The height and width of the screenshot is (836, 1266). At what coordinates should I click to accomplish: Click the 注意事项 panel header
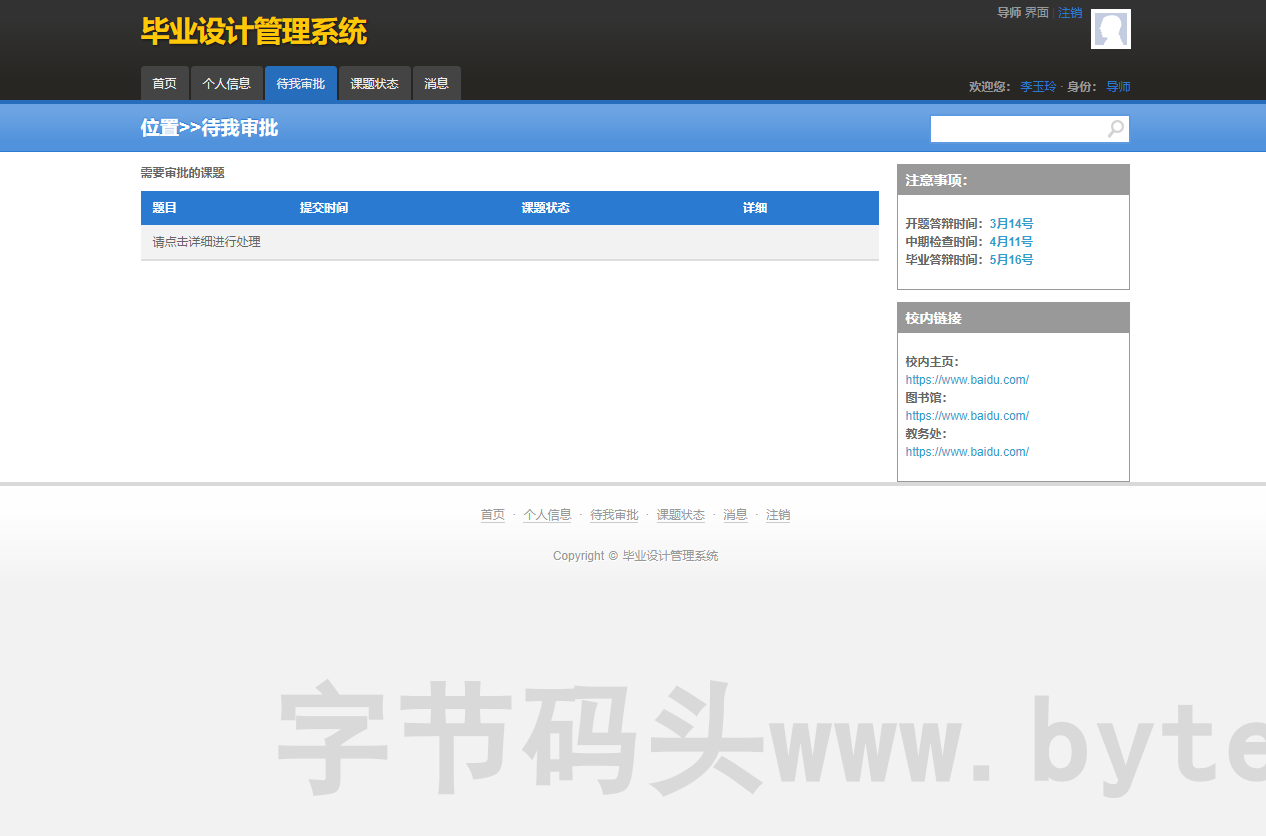pyautogui.click(x=1013, y=180)
